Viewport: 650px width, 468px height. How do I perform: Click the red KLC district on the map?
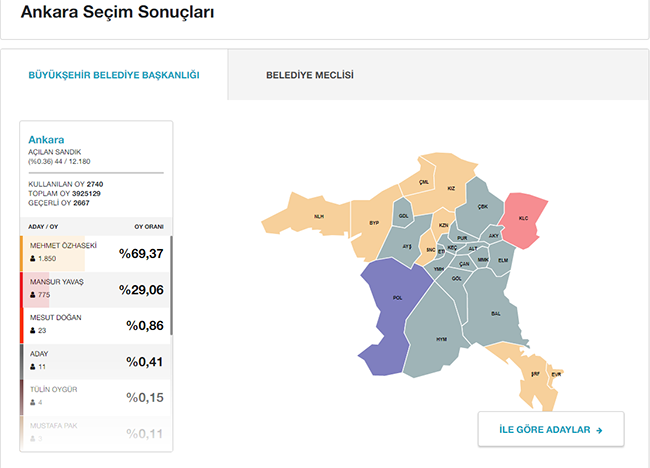click(x=525, y=220)
